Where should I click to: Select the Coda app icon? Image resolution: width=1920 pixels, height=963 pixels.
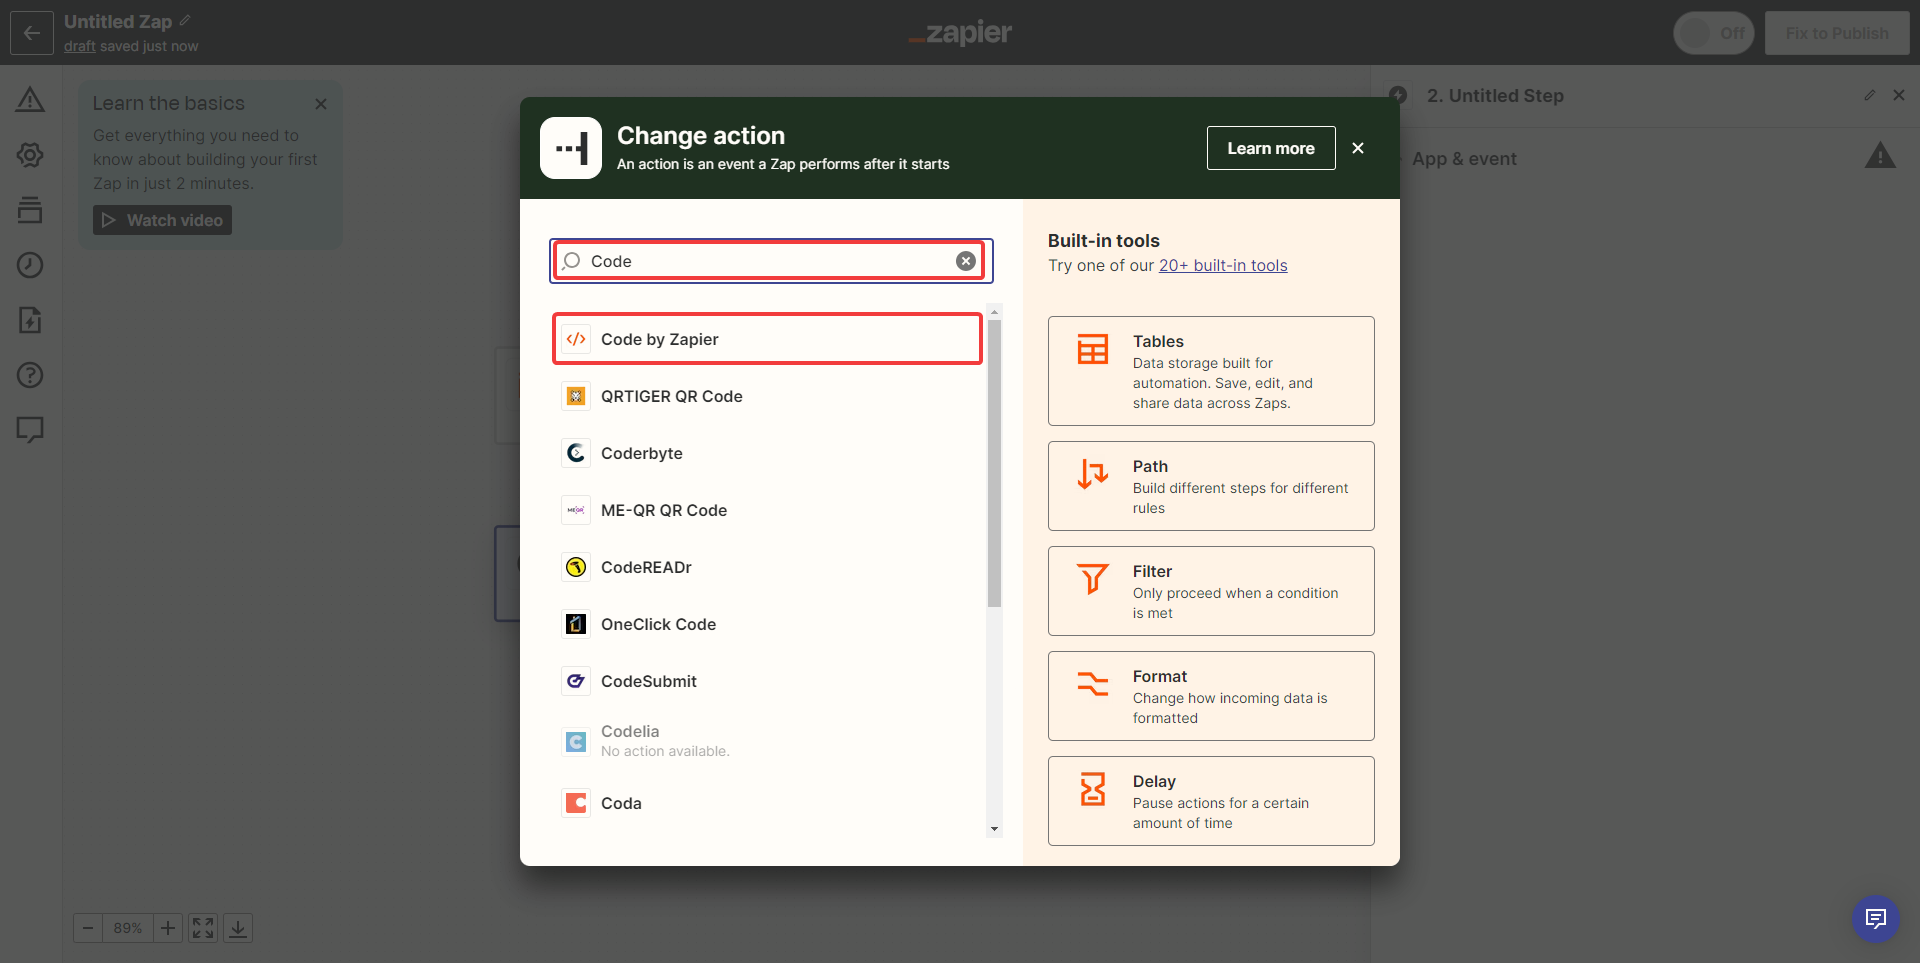[576, 803]
